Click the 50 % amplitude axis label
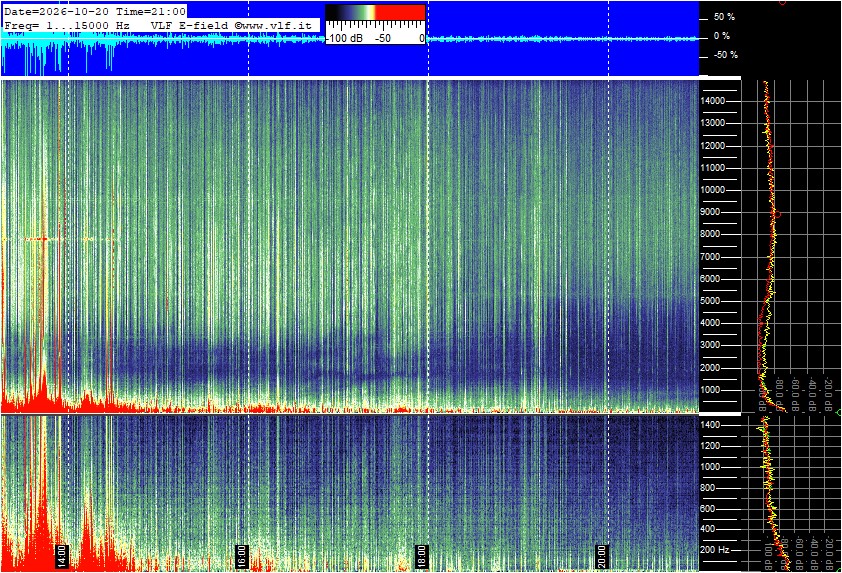Image resolution: width=842 pixels, height=573 pixels. click(724, 17)
